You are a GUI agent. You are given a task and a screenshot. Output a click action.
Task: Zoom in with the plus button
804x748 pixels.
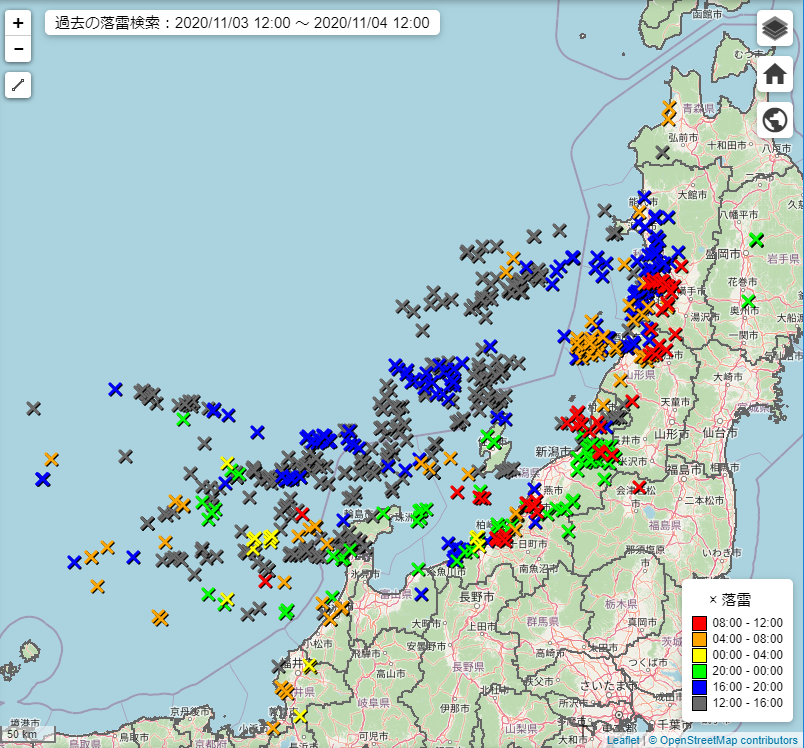click(18, 23)
